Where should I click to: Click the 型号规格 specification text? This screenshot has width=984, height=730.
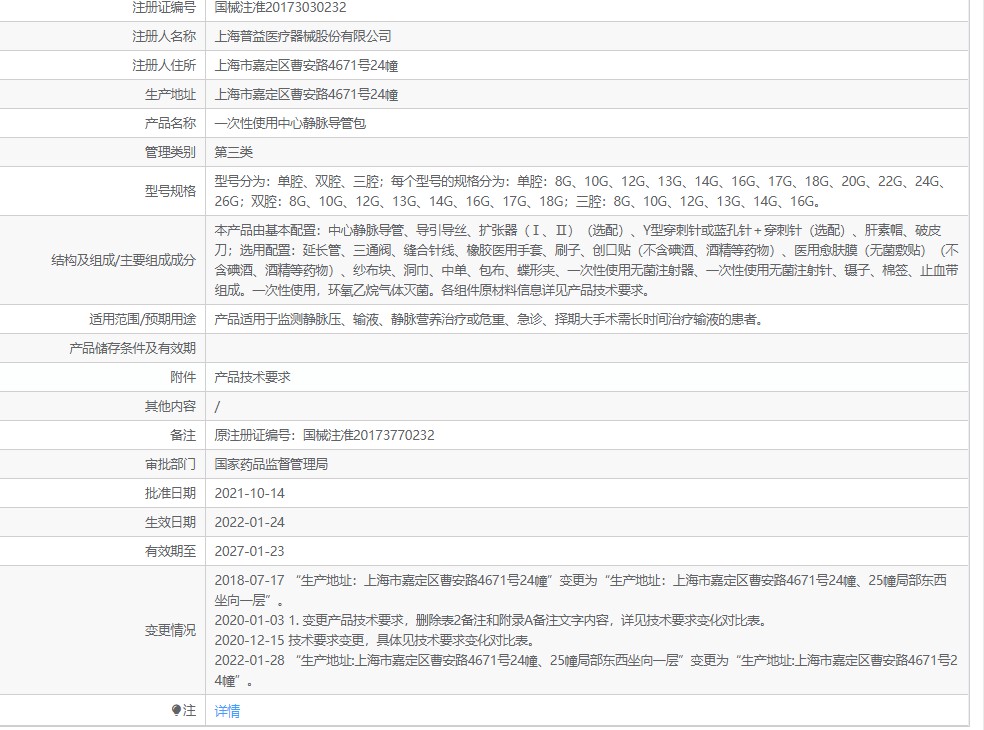(580, 191)
